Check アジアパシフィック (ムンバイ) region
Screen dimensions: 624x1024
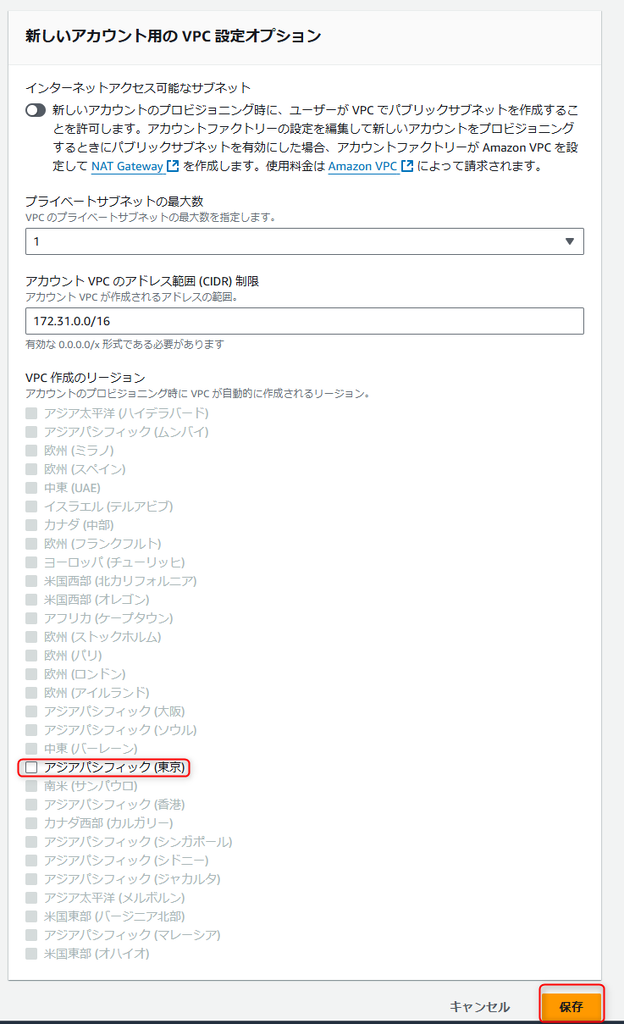(x=31, y=432)
